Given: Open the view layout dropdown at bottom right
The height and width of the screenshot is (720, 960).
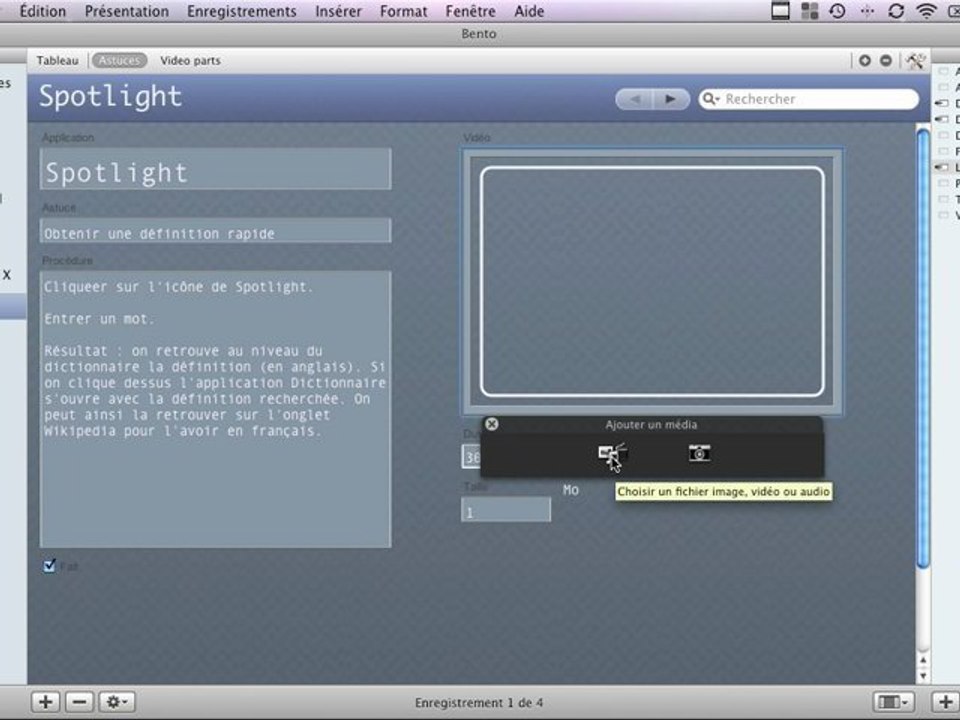Looking at the screenshot, I should 893,702.
